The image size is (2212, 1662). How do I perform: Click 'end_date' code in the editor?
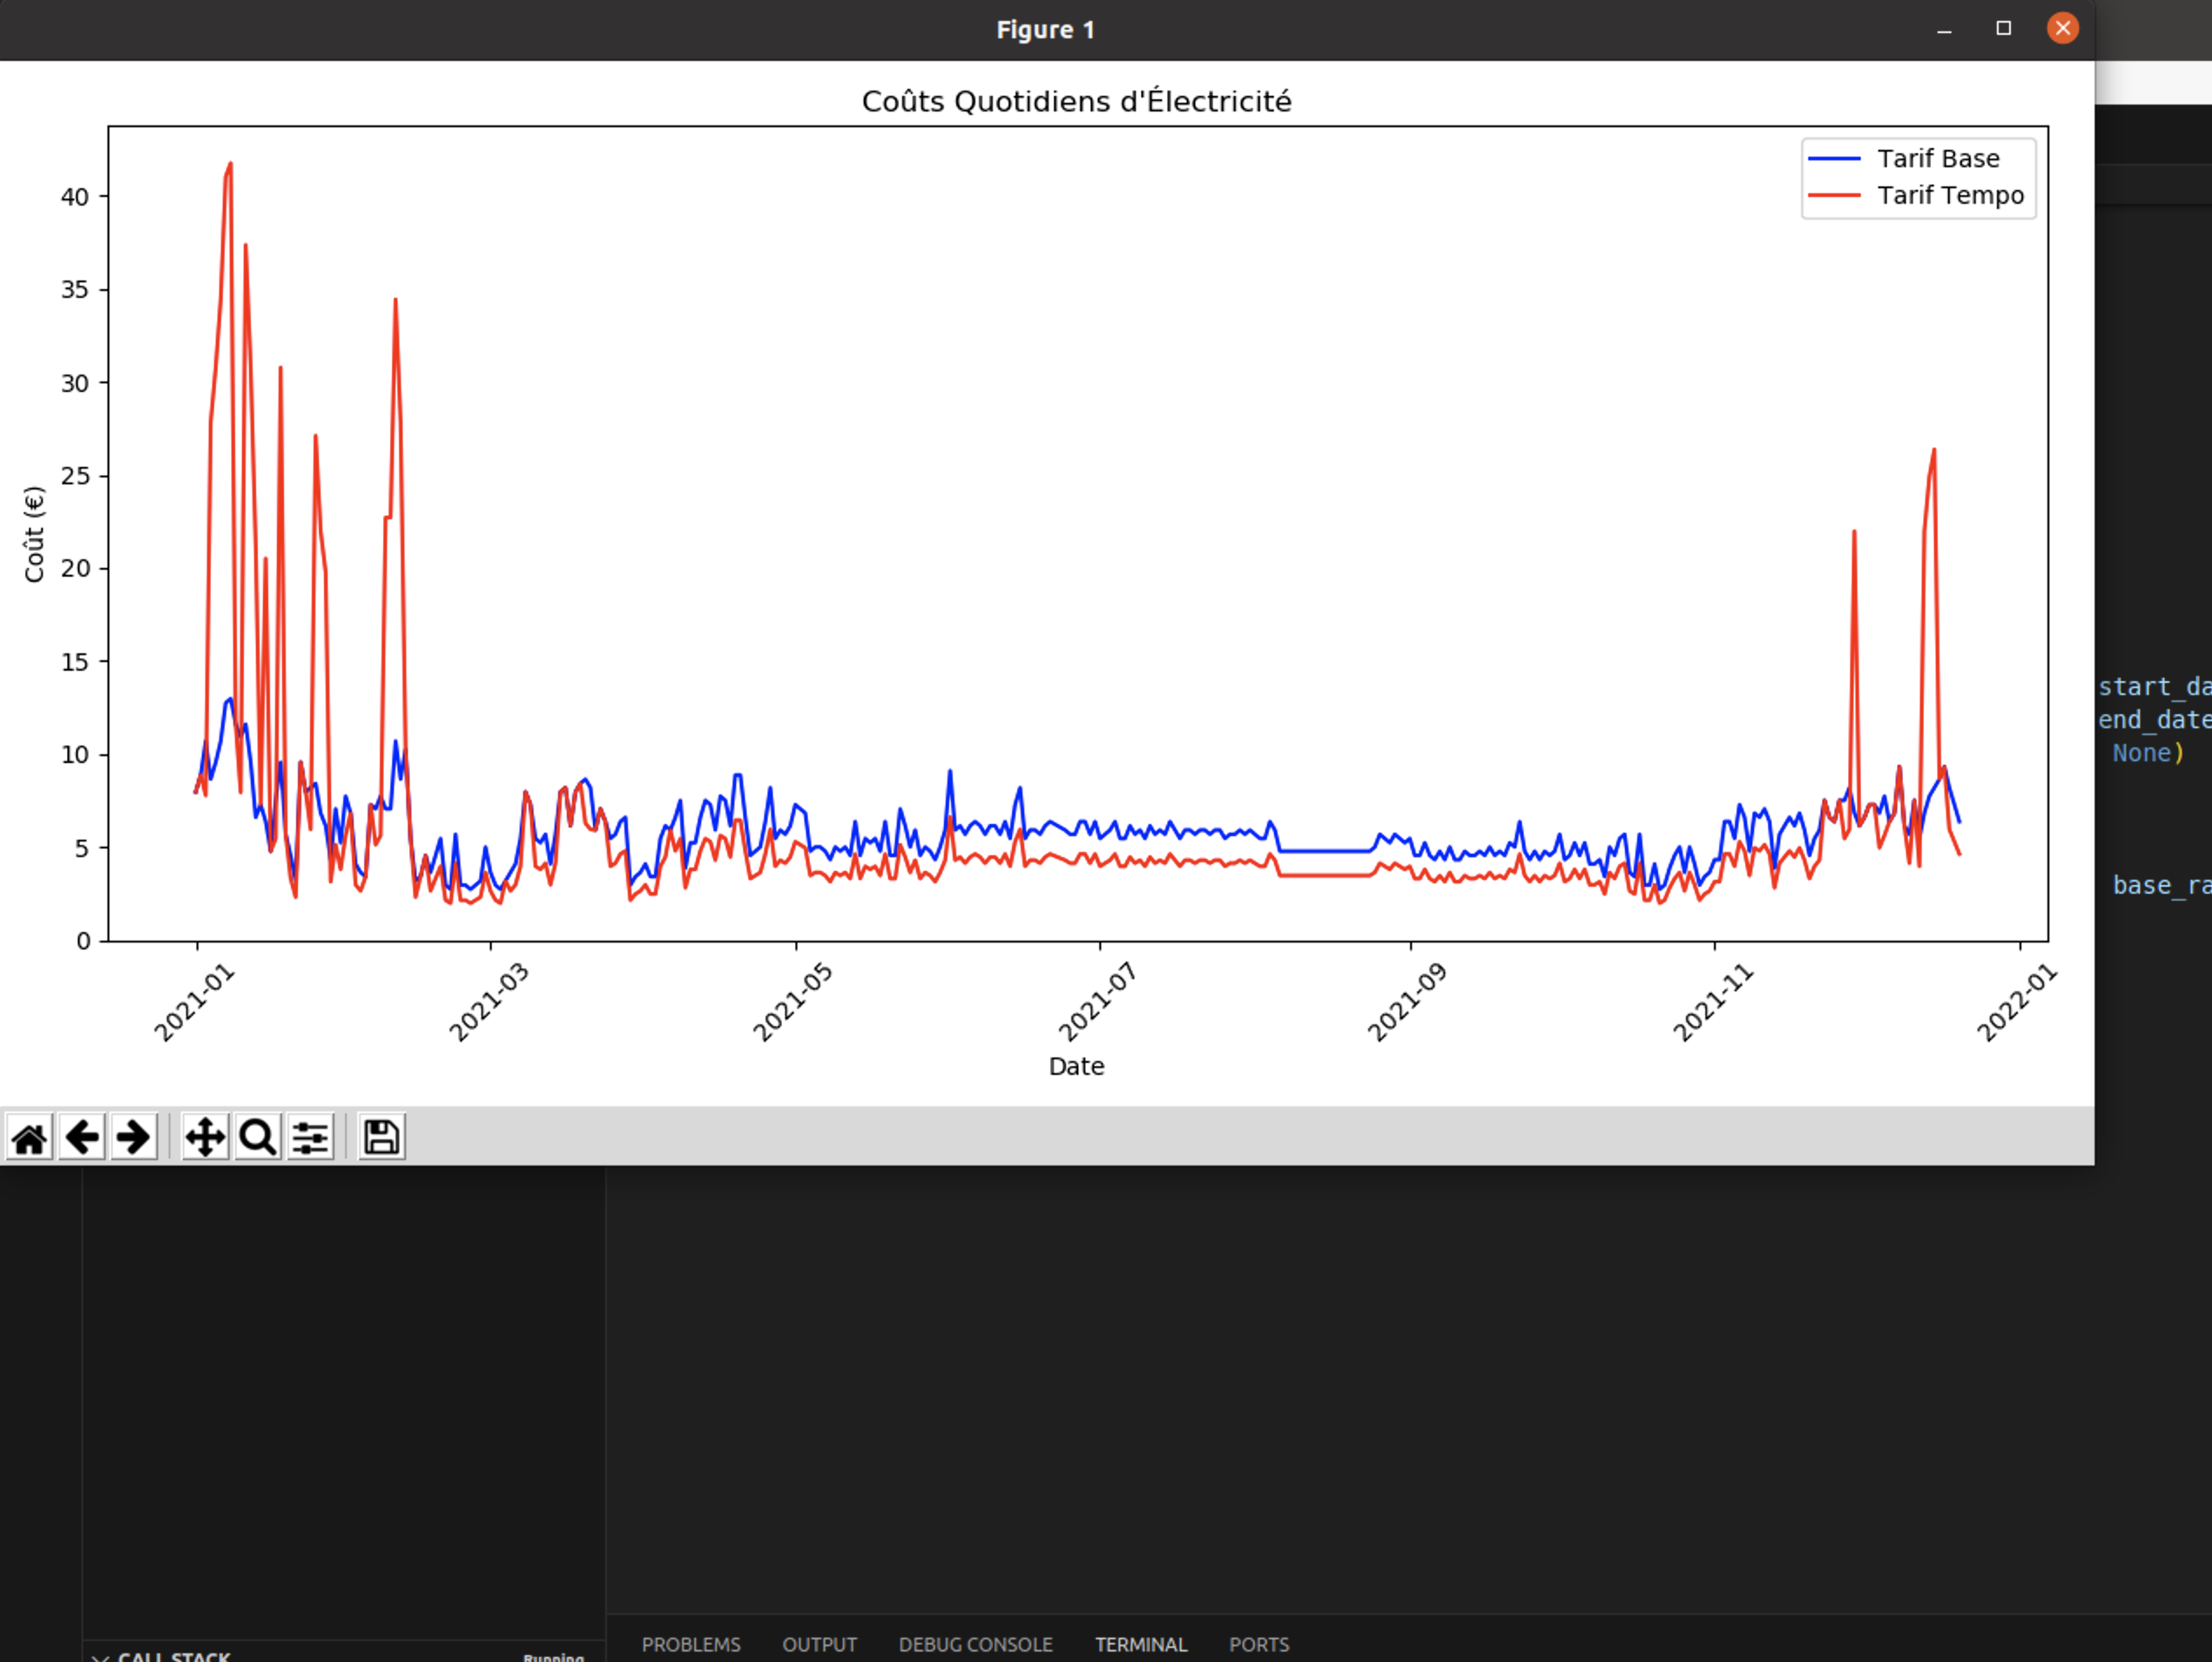point(2155,720)
